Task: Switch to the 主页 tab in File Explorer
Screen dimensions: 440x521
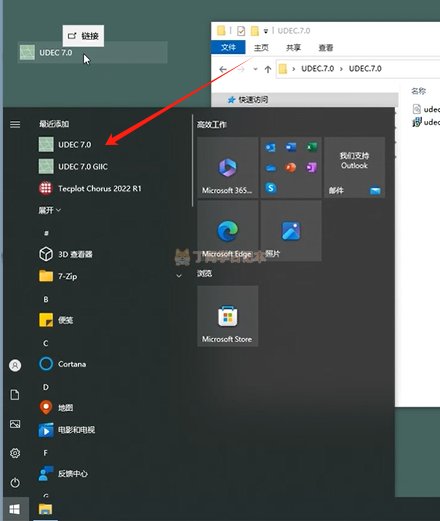Action: click(261, 48)
